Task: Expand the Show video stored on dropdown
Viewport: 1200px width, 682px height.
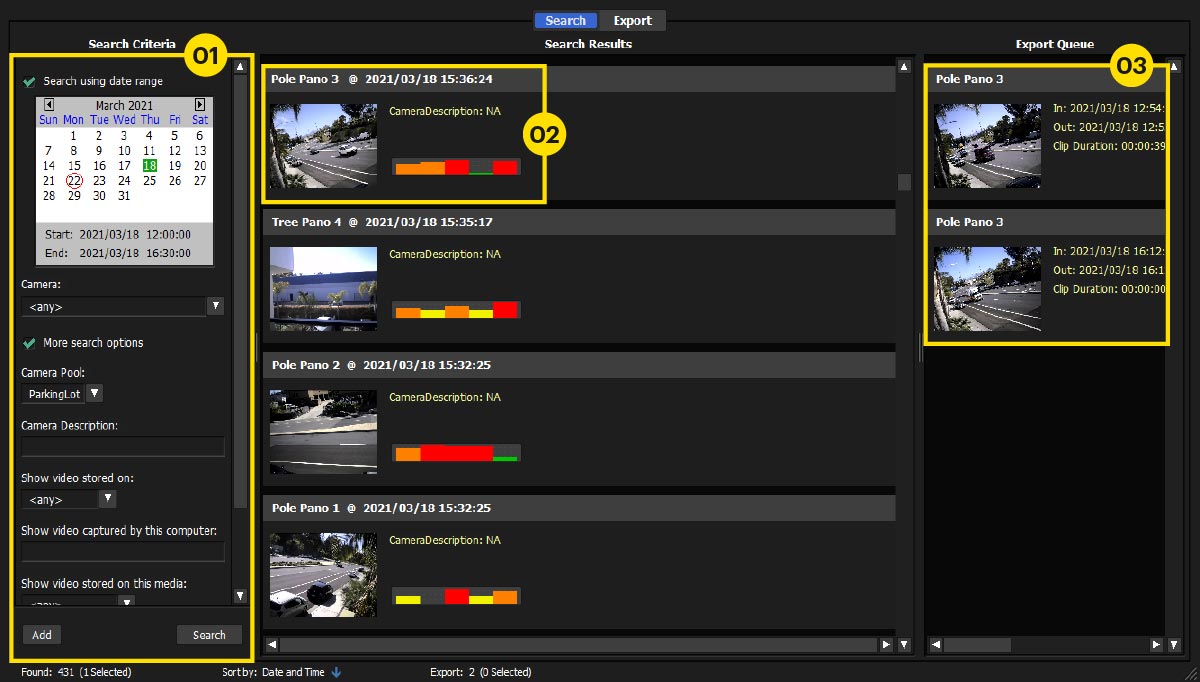Action: point(108,498)
